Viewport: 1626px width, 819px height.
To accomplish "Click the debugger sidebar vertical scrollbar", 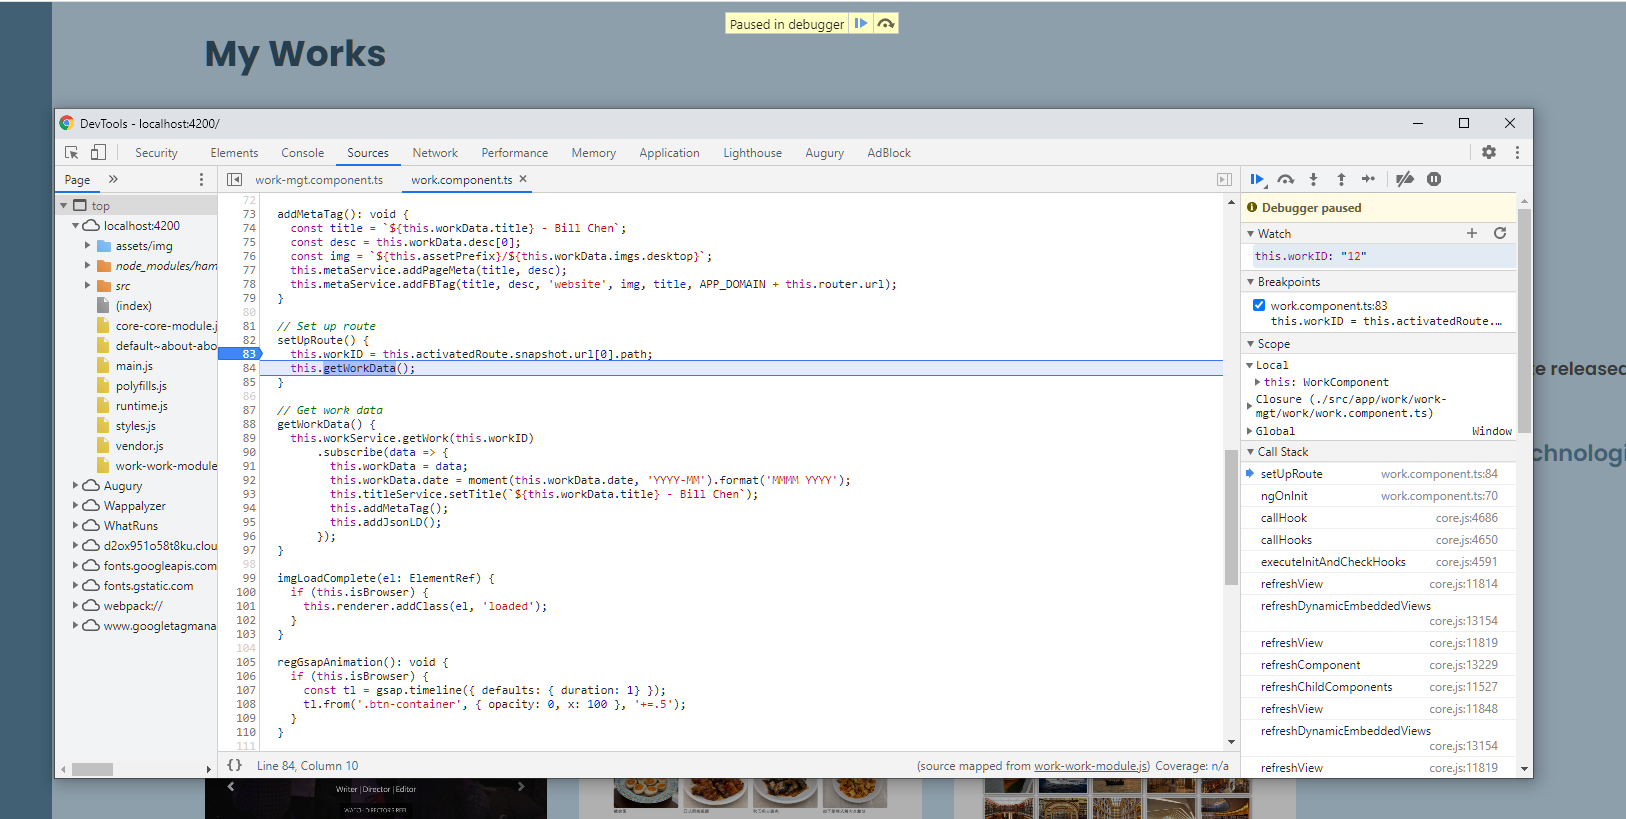I will [1524, 320].
